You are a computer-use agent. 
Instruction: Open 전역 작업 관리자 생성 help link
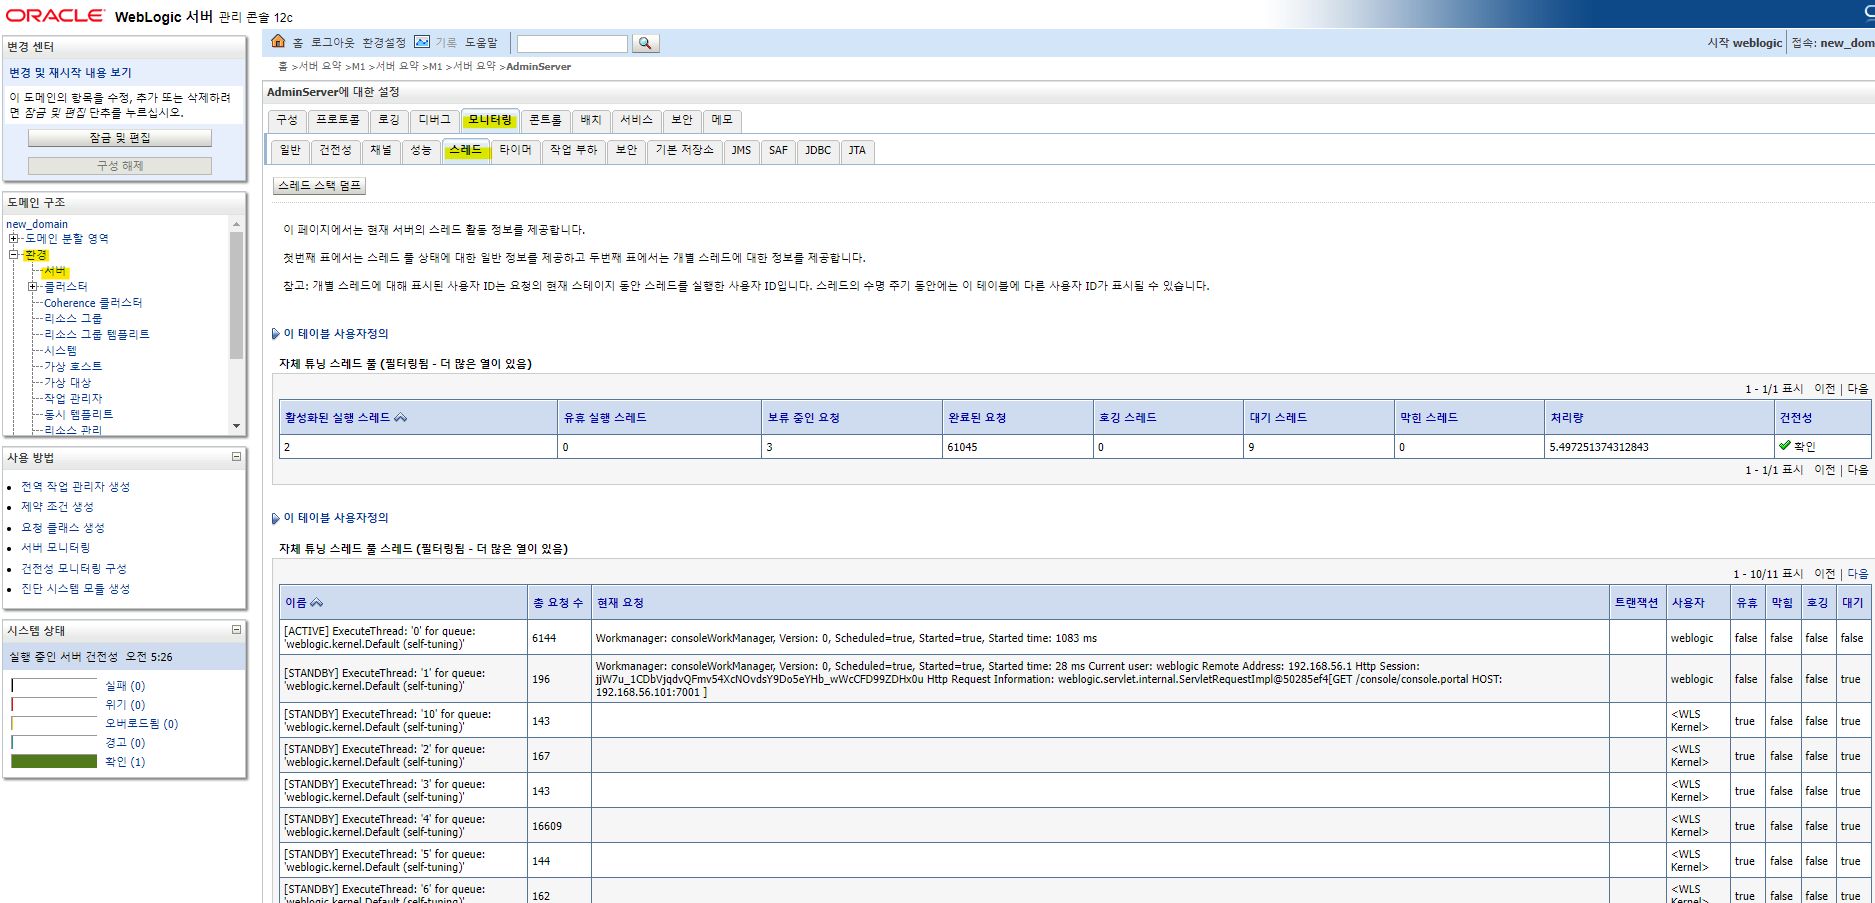pos(76,487)
